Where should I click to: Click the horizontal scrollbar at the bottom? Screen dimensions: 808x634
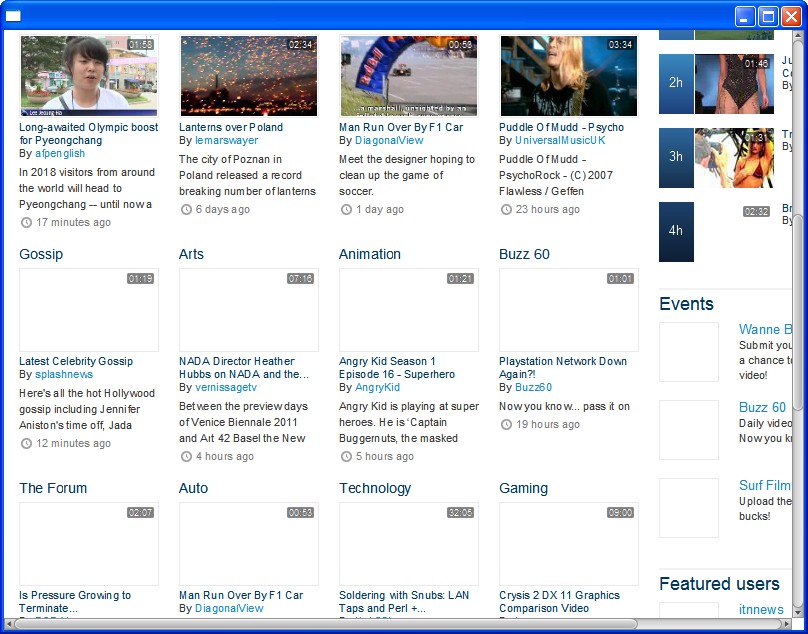(x=320, y=624)
